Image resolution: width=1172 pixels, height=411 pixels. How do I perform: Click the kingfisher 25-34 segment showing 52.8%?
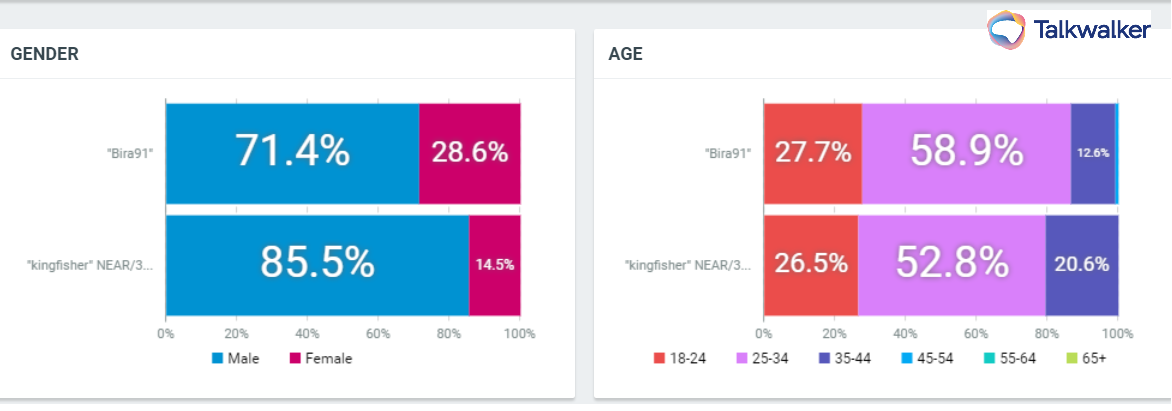pos(951,263)
